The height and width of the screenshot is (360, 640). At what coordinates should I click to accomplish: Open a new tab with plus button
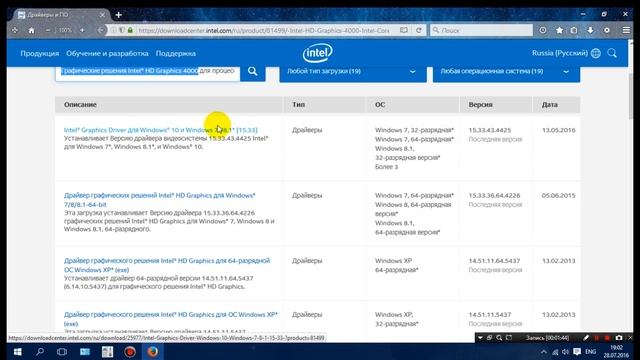pyautogui.click(x=119, y=15)
